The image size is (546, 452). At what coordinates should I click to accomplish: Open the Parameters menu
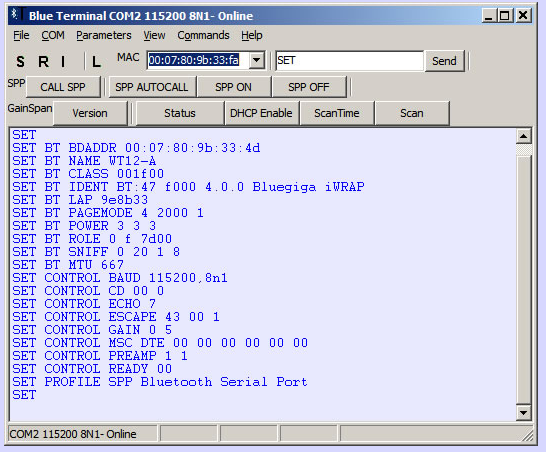pyautogui.click(x=104, y=35)
